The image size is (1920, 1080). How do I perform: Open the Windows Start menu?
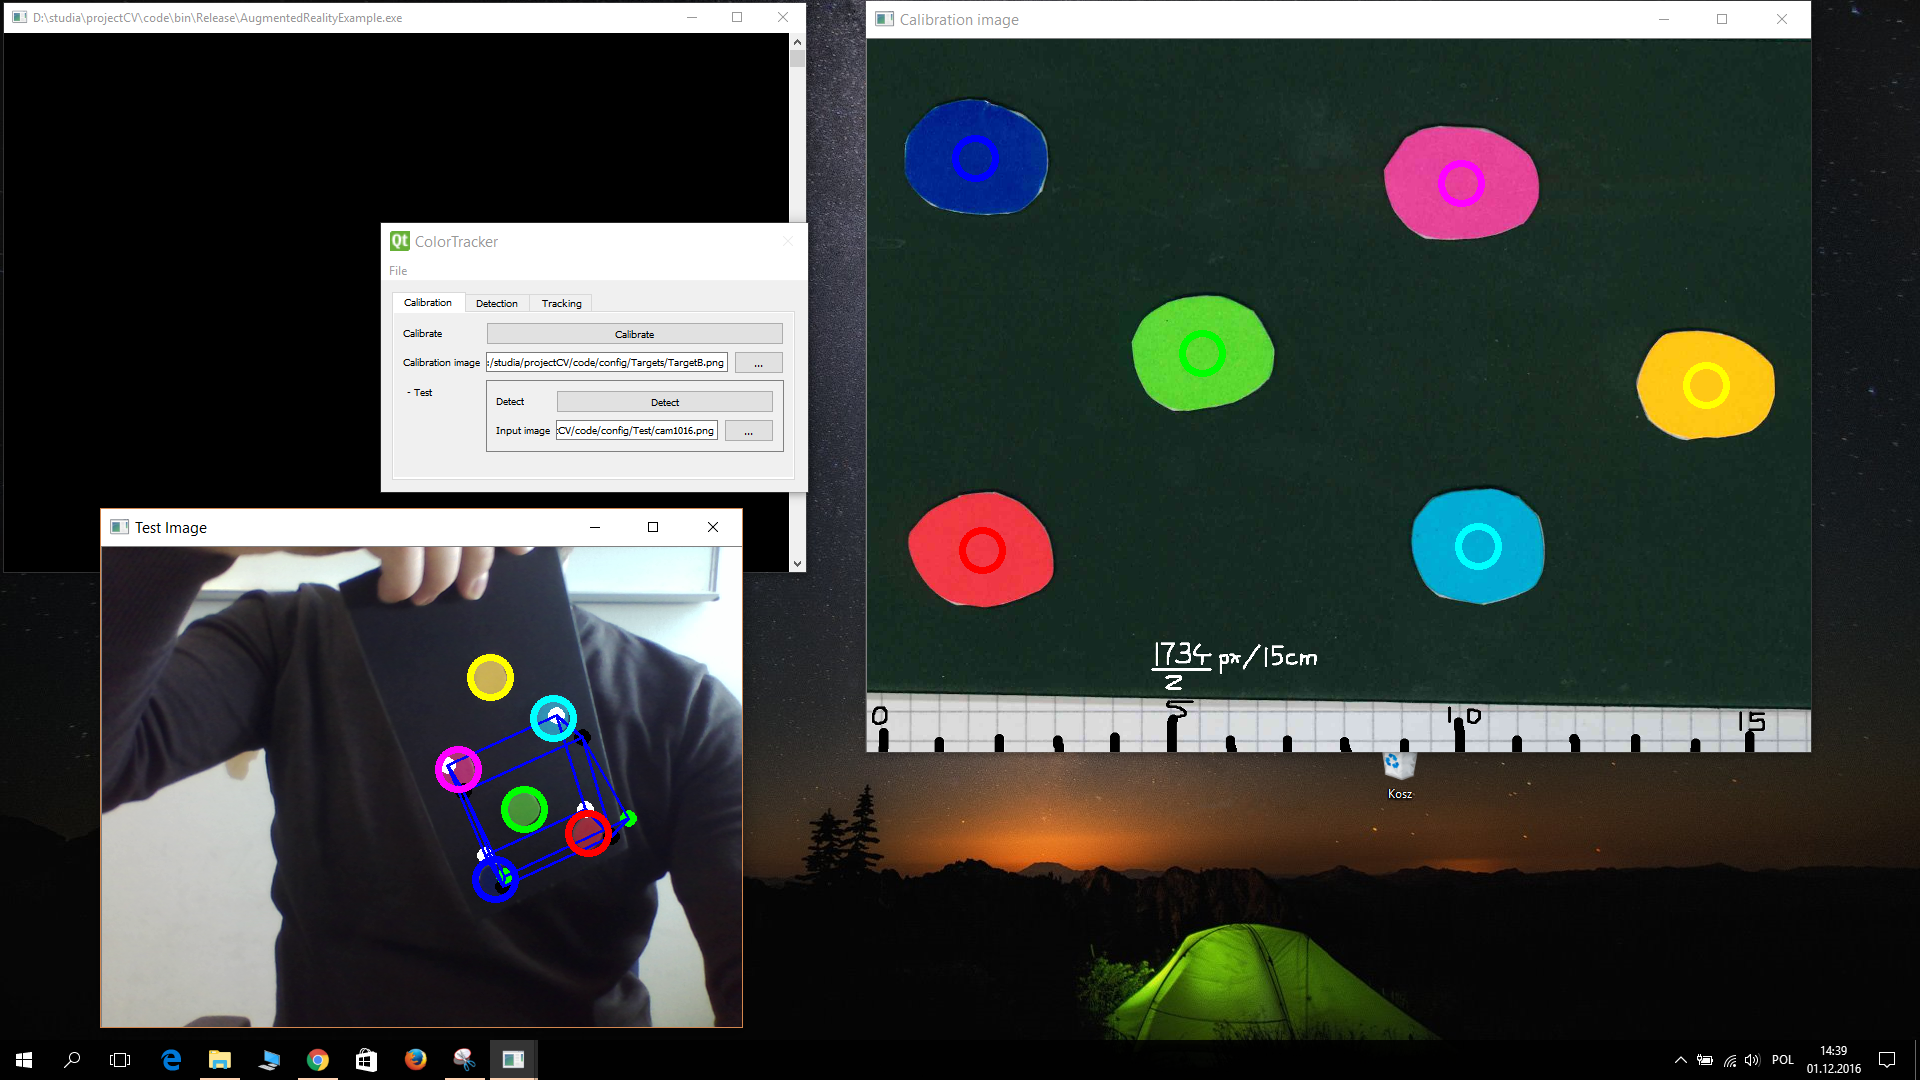pyautogui.click(x=24, y=1060)
